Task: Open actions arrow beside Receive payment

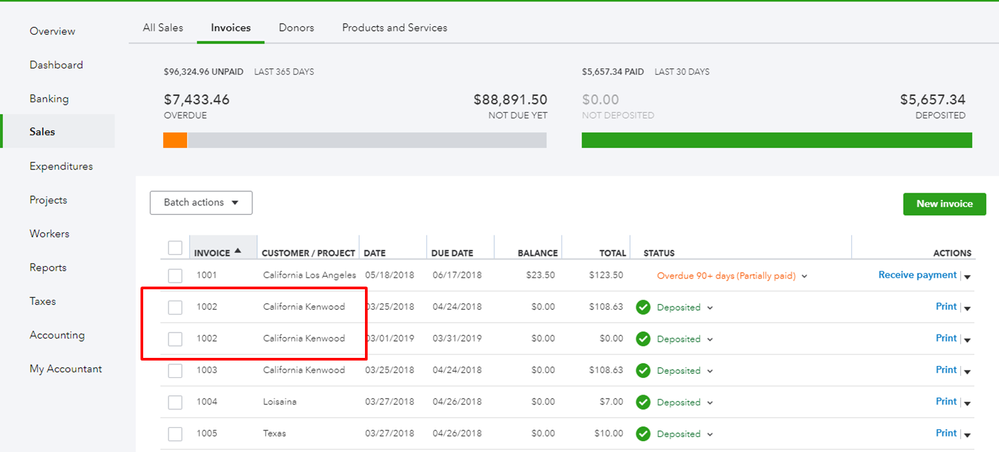Action: [967, 276]
